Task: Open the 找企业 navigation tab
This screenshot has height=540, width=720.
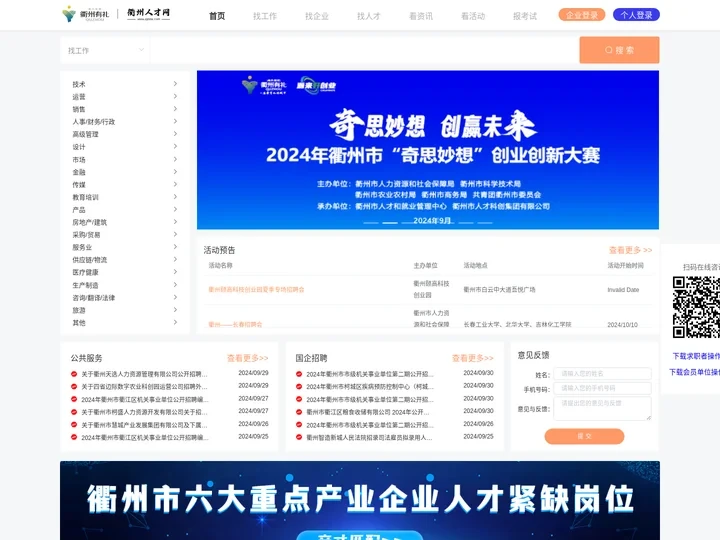Action: (x=317, y=16)
